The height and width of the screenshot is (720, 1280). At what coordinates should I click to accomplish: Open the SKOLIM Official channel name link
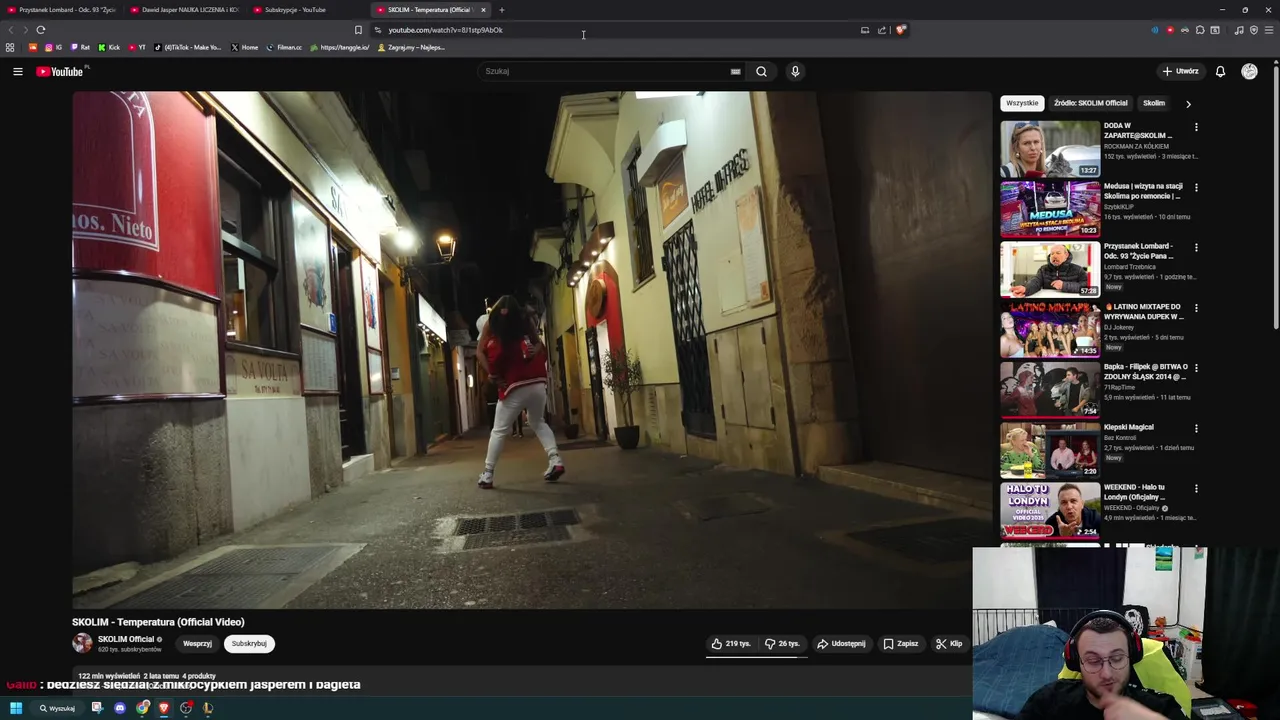pos(126,639)
